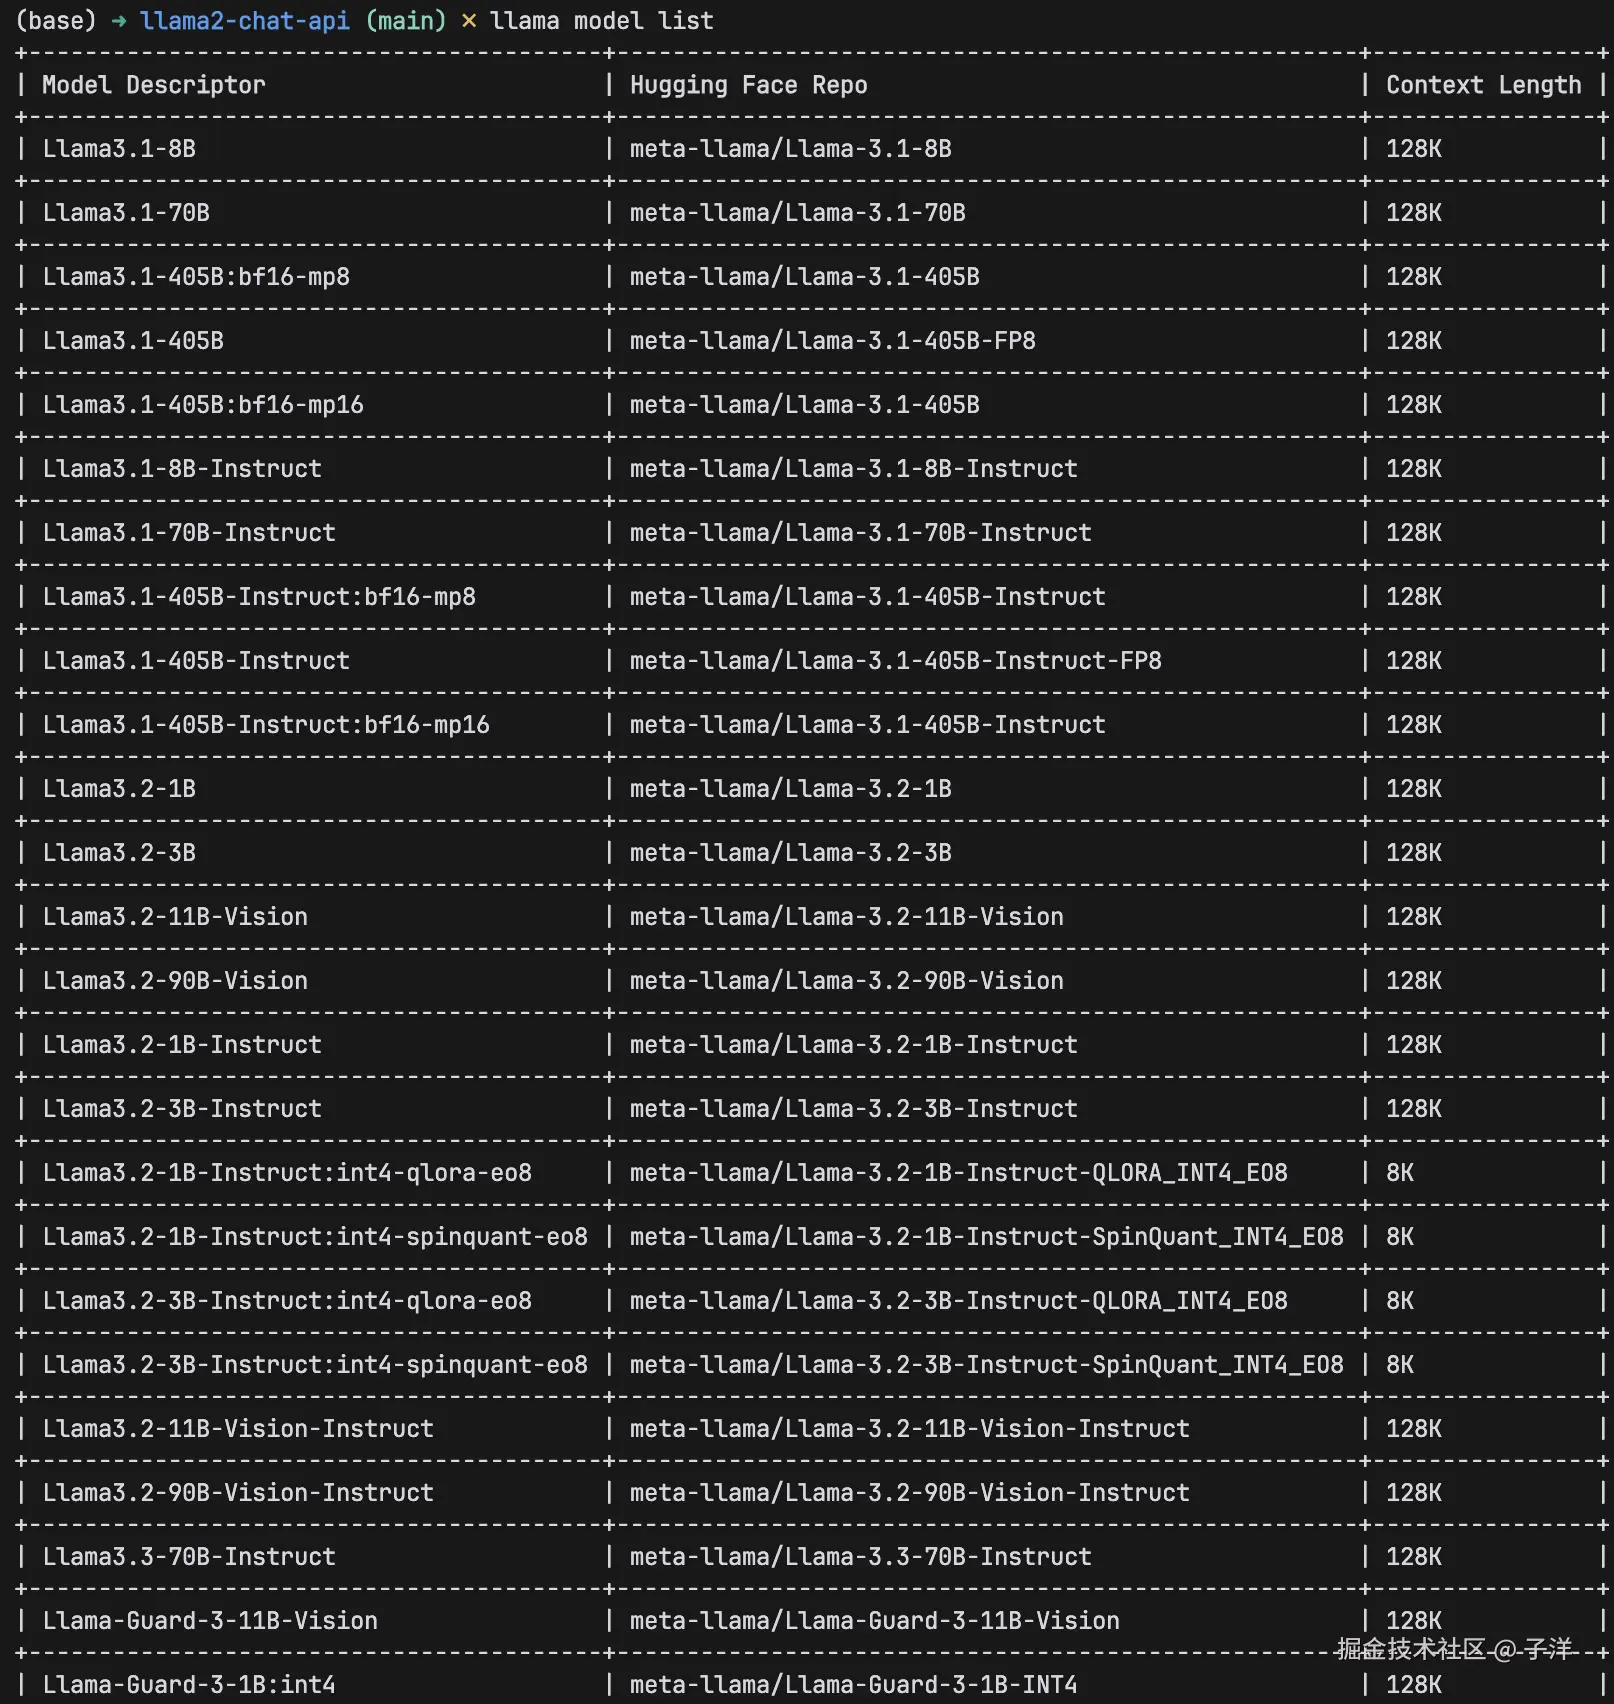
Task: Click the 'Llama3.1-405B:bf16-mp8' descriptor
Action: [x=196, y=277]
